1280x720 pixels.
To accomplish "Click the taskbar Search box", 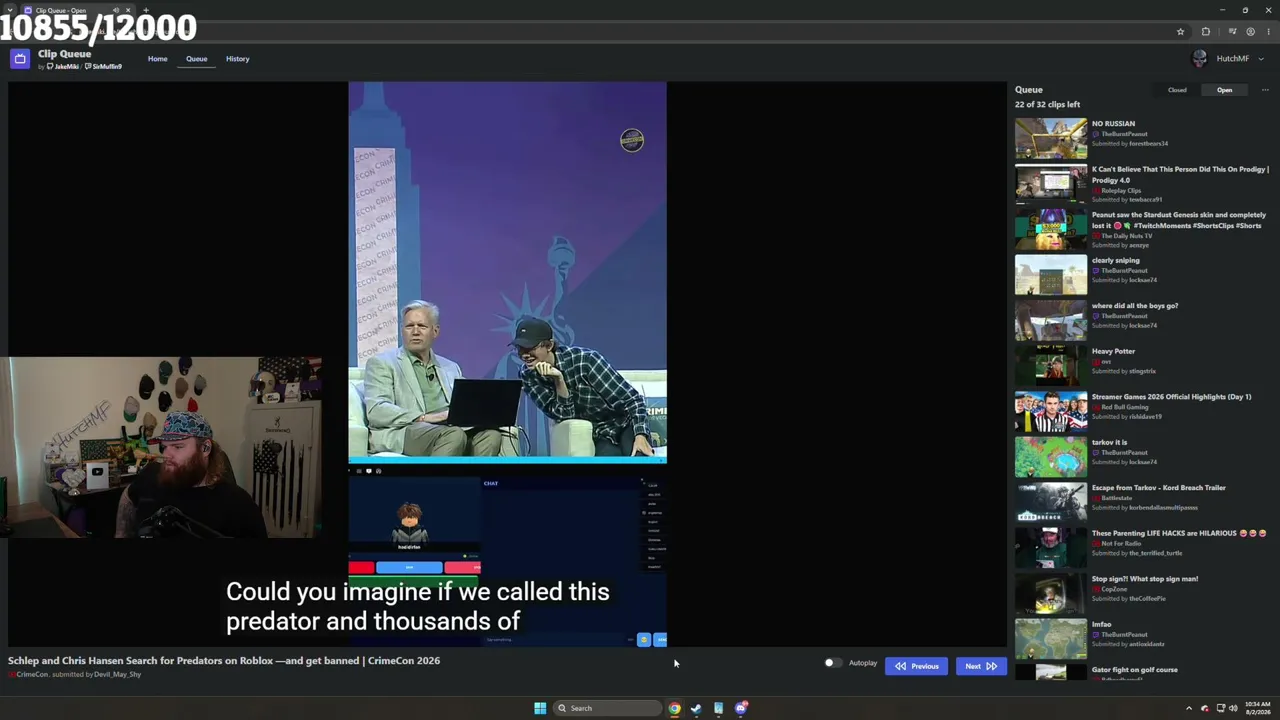I will [x=607, y=708].
